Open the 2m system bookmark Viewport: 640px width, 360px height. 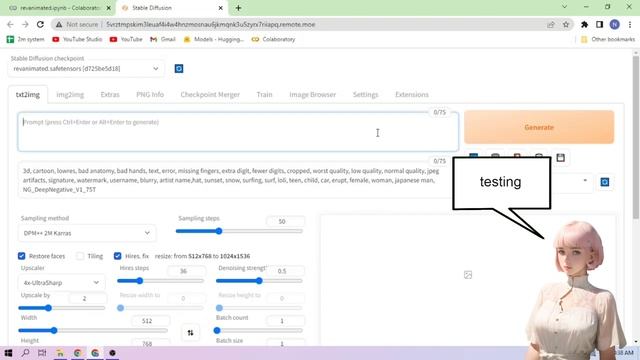click(25, 39)
